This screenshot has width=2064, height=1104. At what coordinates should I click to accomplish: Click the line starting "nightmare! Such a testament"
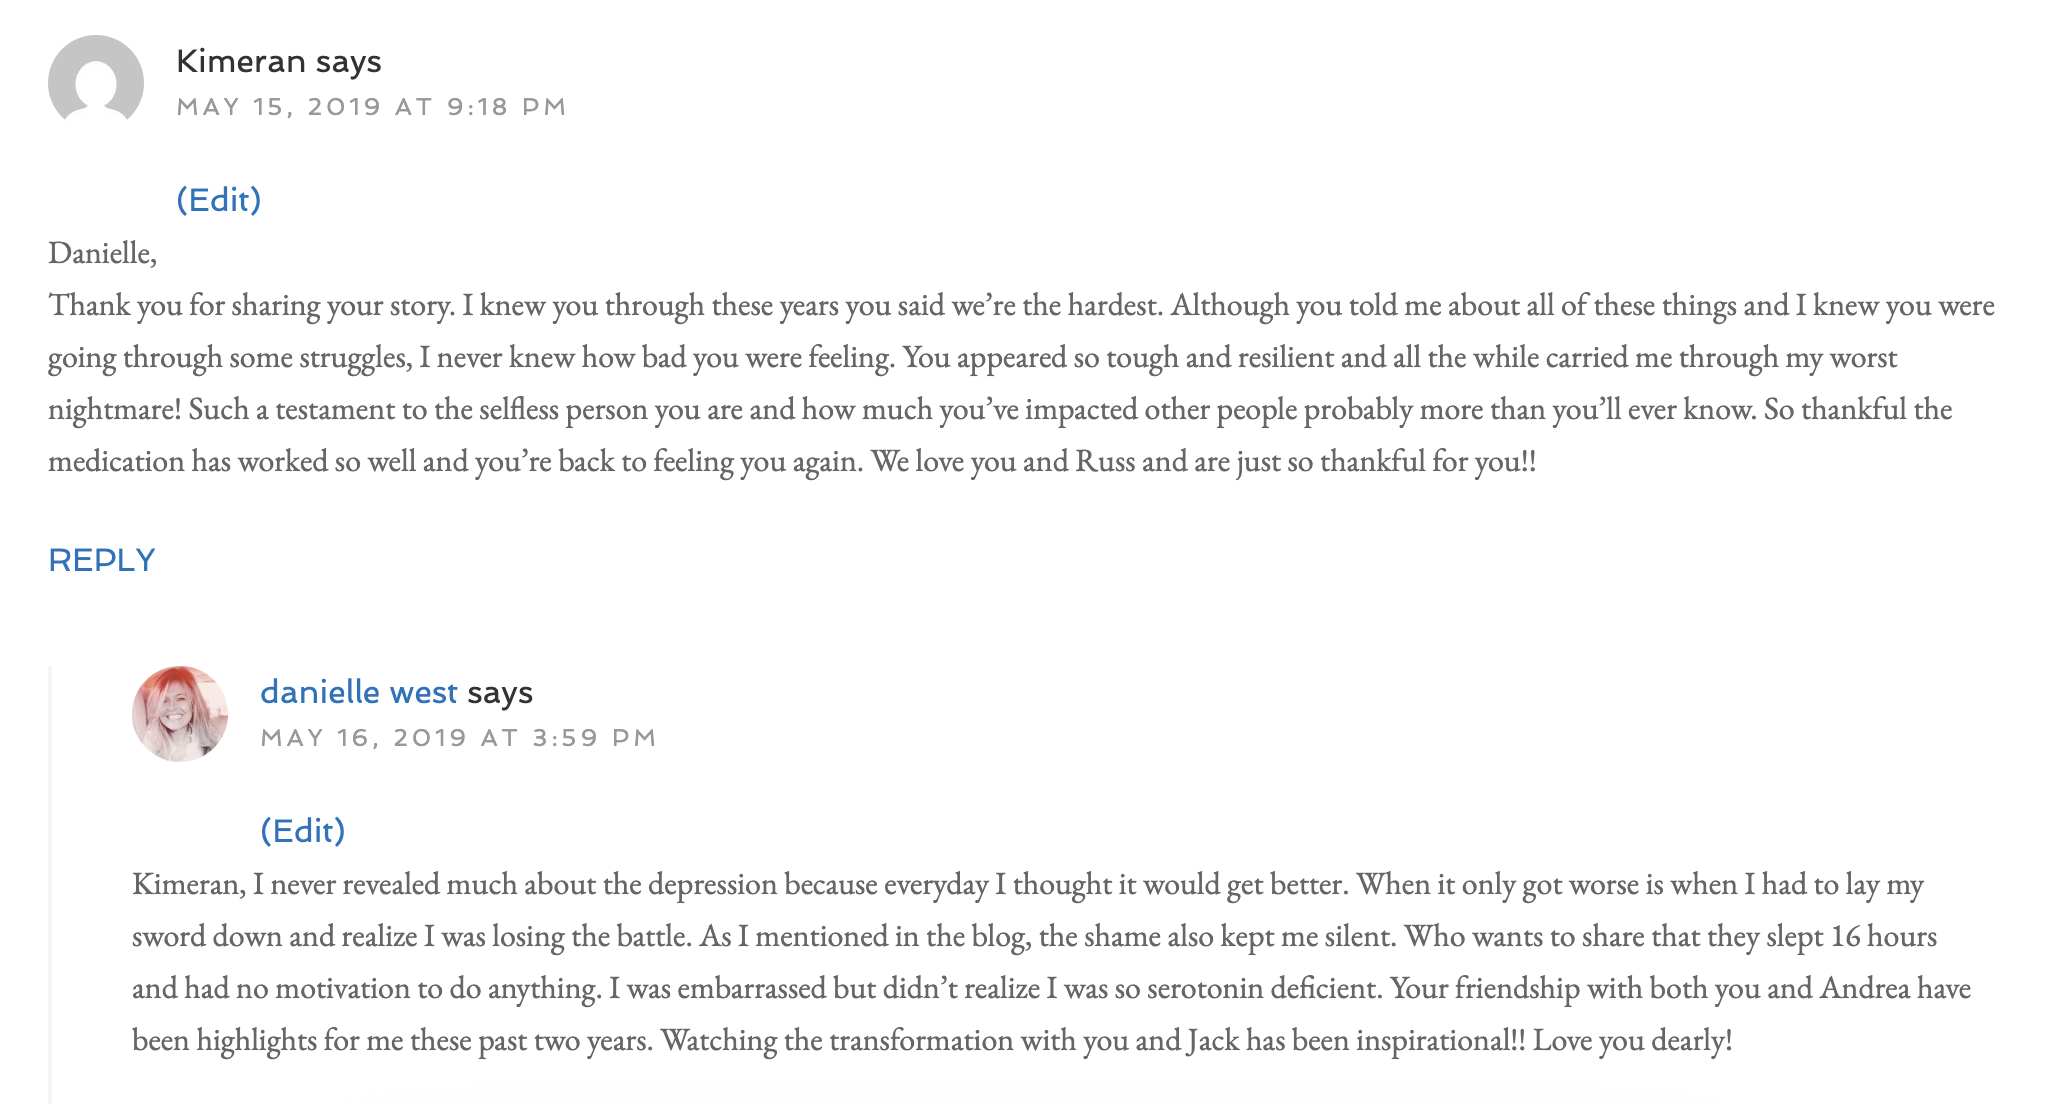coord(1000,409)
